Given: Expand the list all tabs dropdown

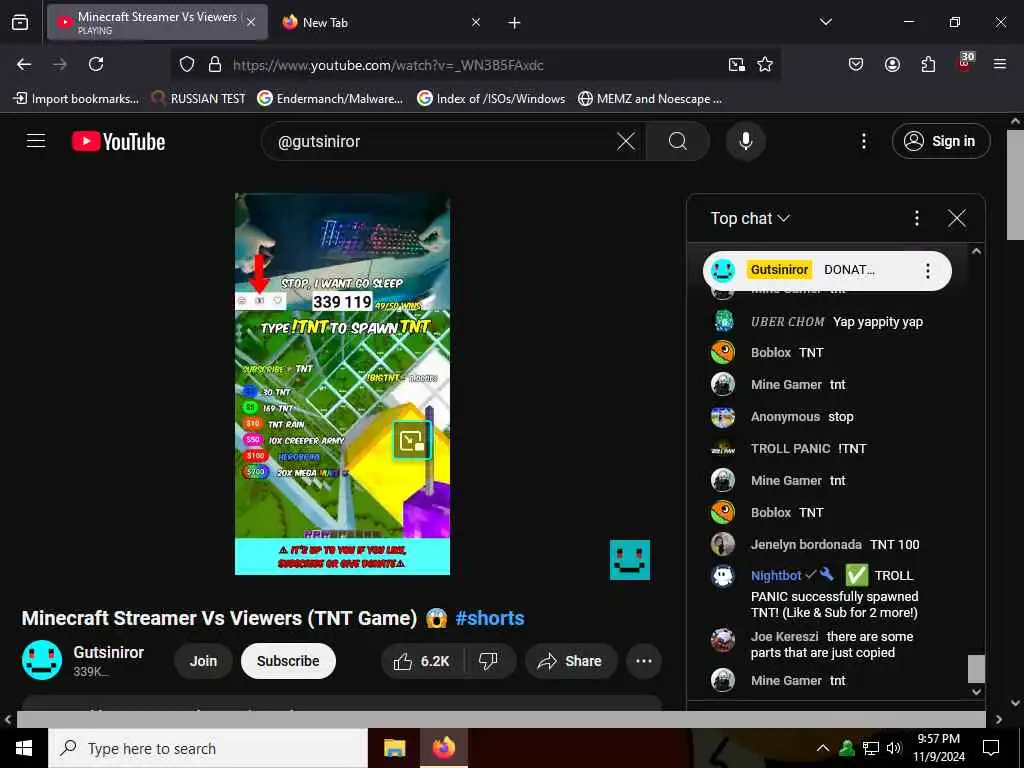Looking at the screenshot, I should coord(825,22).
